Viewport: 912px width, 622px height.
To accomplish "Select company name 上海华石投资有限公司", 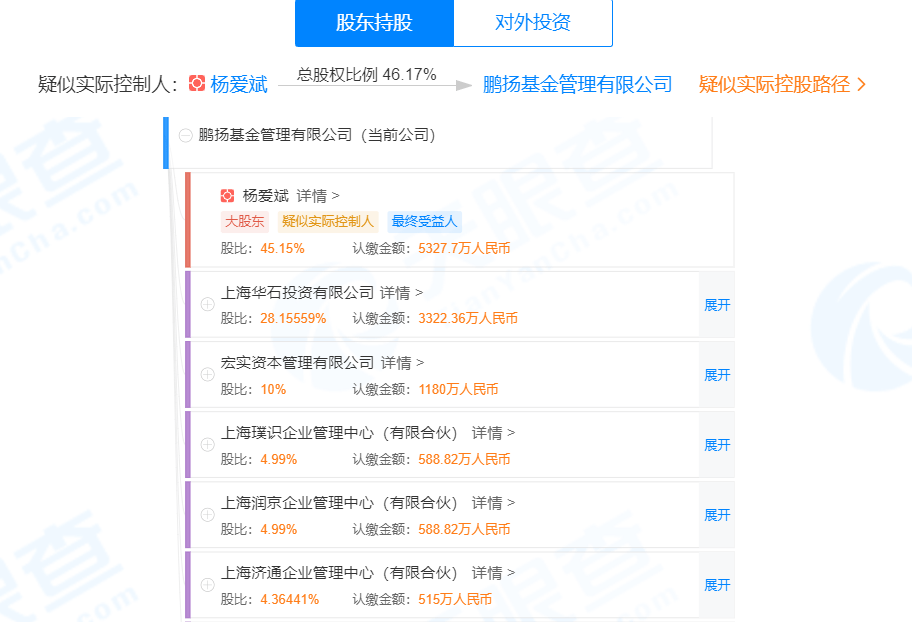I will [x=297, y=293].
